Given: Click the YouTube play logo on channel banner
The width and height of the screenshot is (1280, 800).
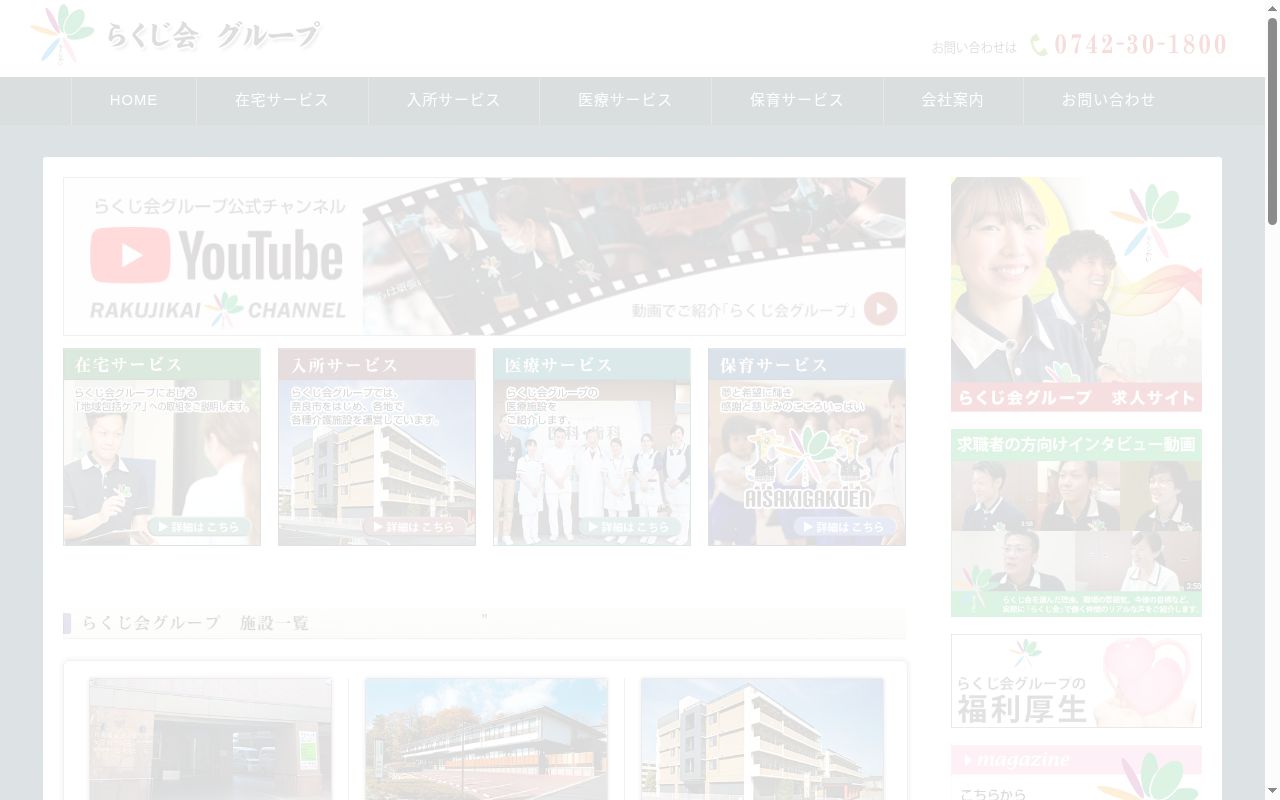Looking at the screenshot, I should (x=131, y=255).
